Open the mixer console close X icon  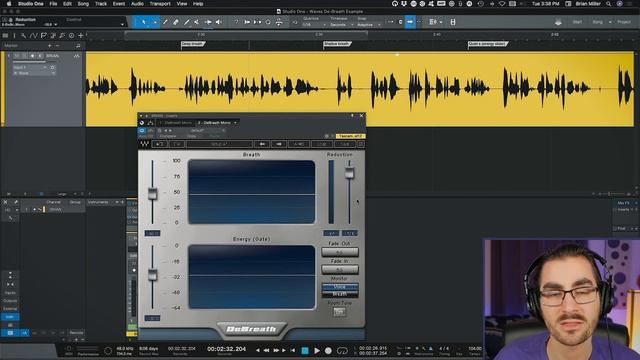click(5, 202)
